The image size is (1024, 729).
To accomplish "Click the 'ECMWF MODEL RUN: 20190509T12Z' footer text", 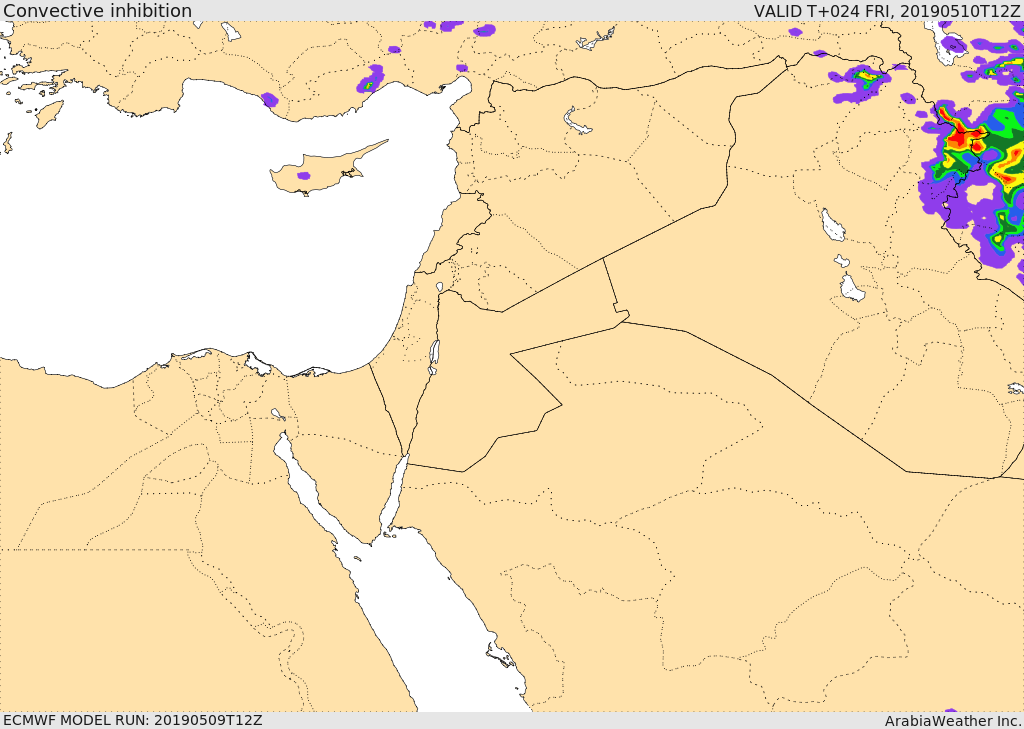I will tap(133, 721).
